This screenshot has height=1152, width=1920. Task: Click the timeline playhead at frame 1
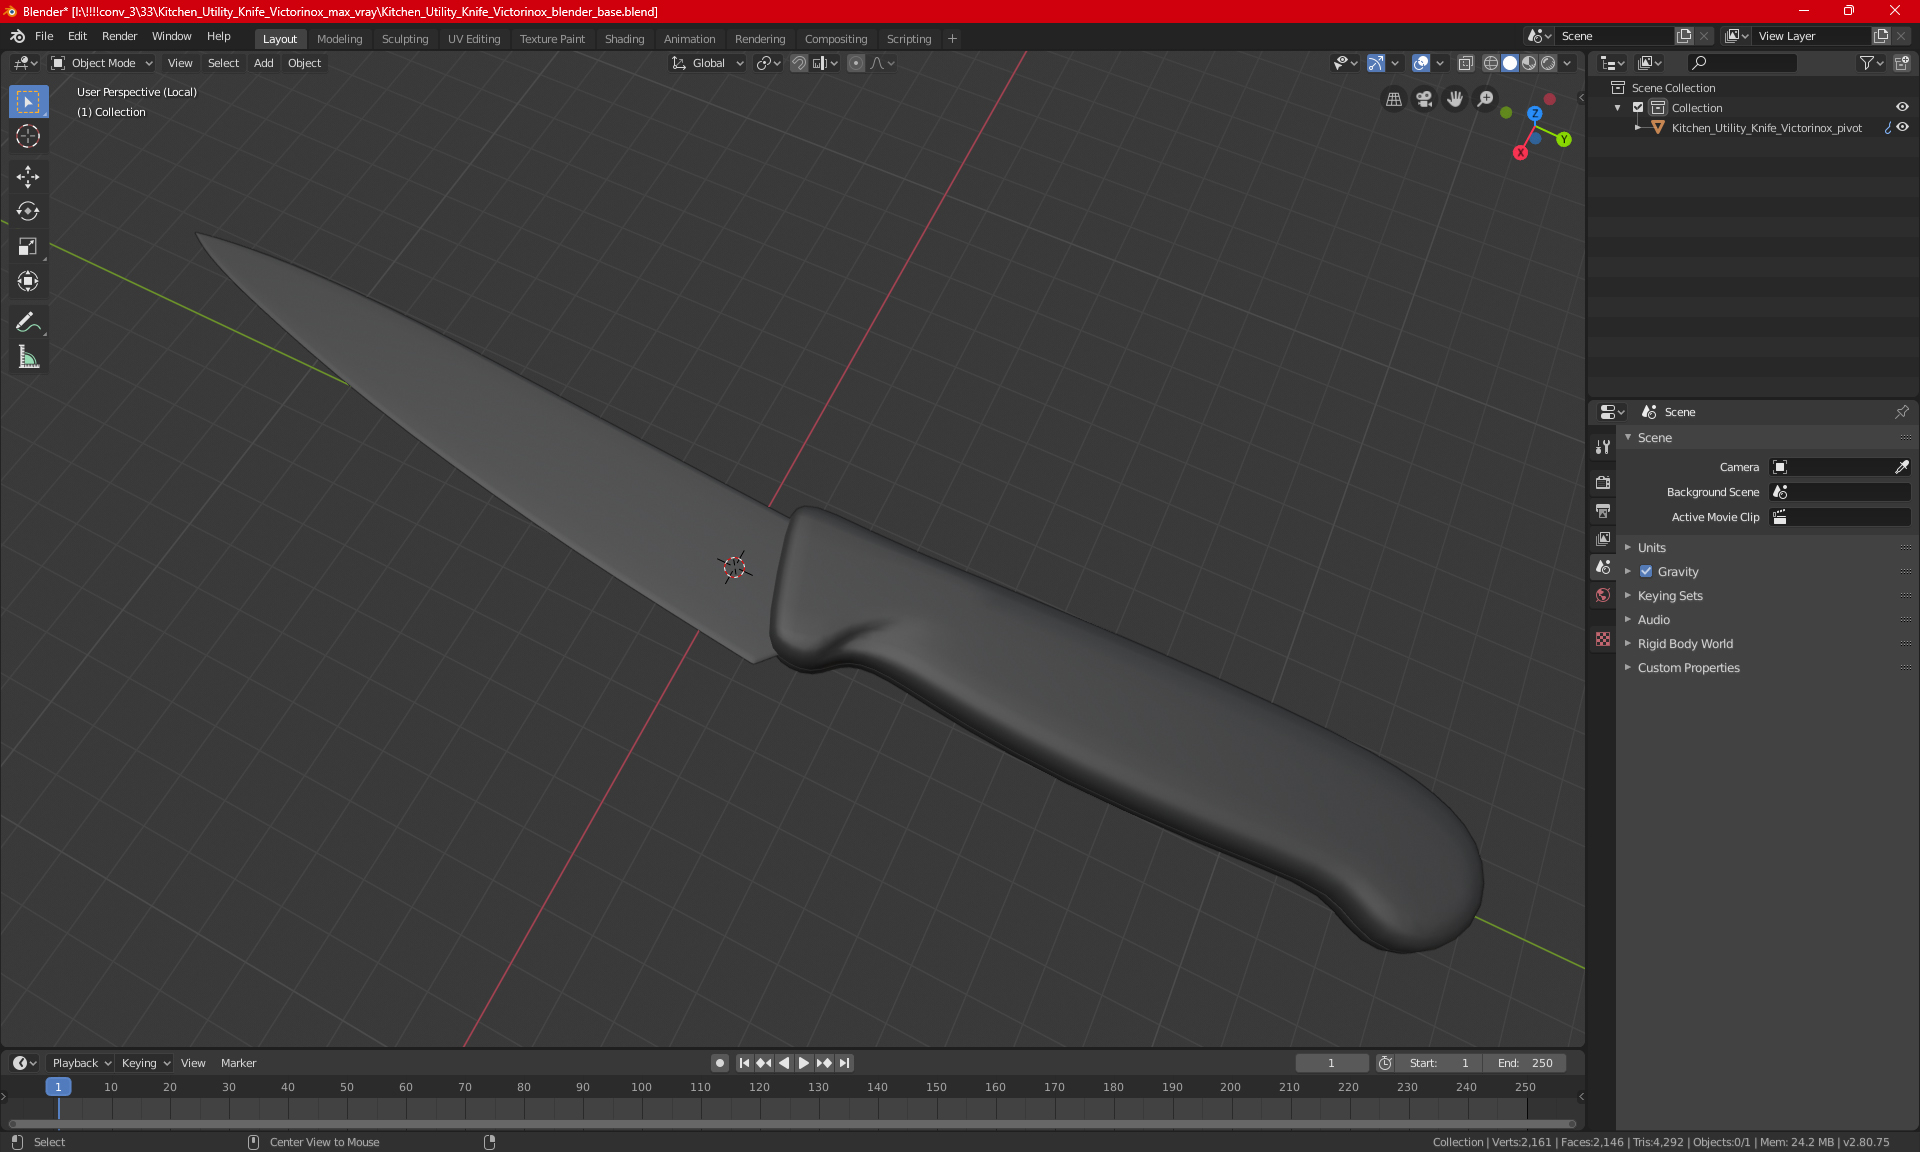[58, 1087]
